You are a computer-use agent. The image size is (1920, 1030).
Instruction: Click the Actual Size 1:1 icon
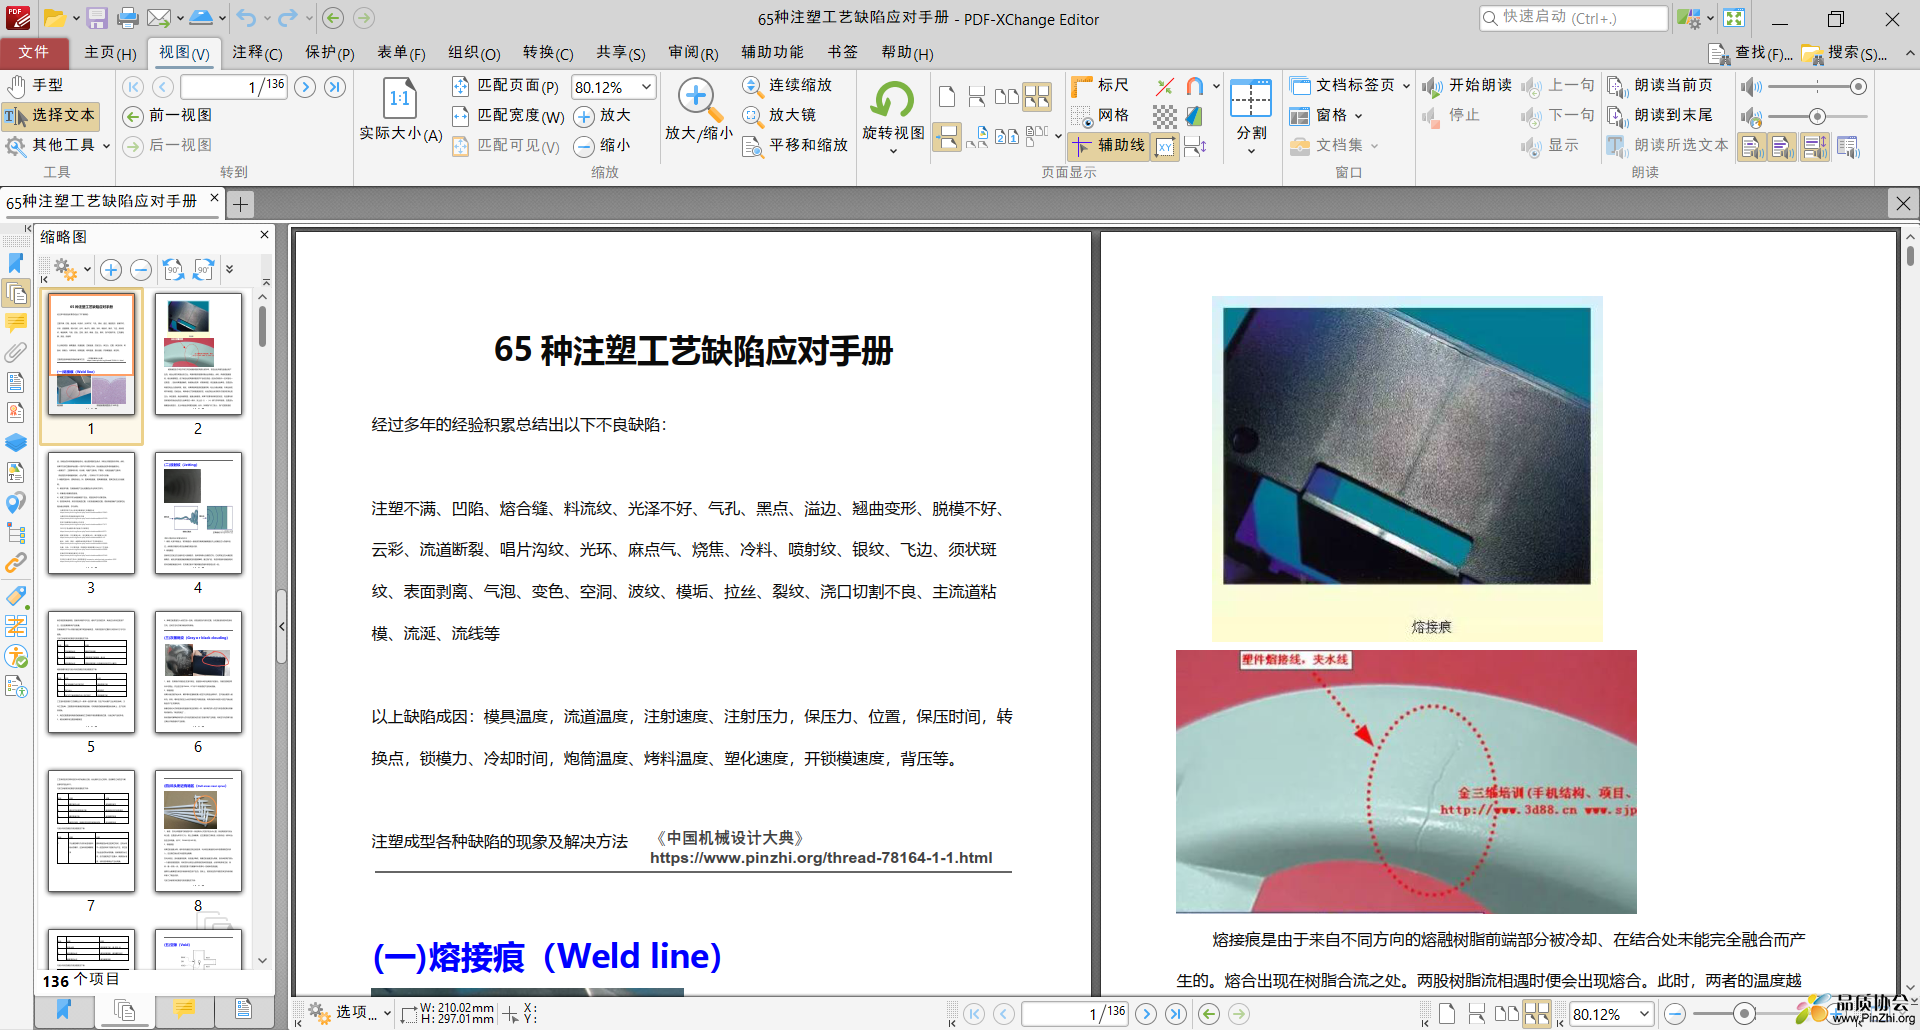400,98
